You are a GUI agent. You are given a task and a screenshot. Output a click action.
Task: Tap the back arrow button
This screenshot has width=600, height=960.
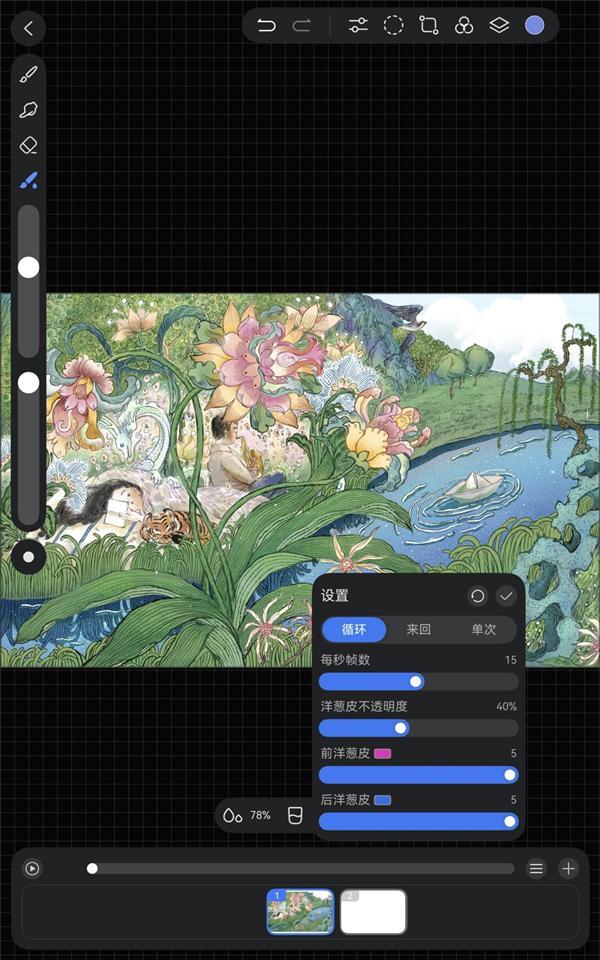point(28,28)
